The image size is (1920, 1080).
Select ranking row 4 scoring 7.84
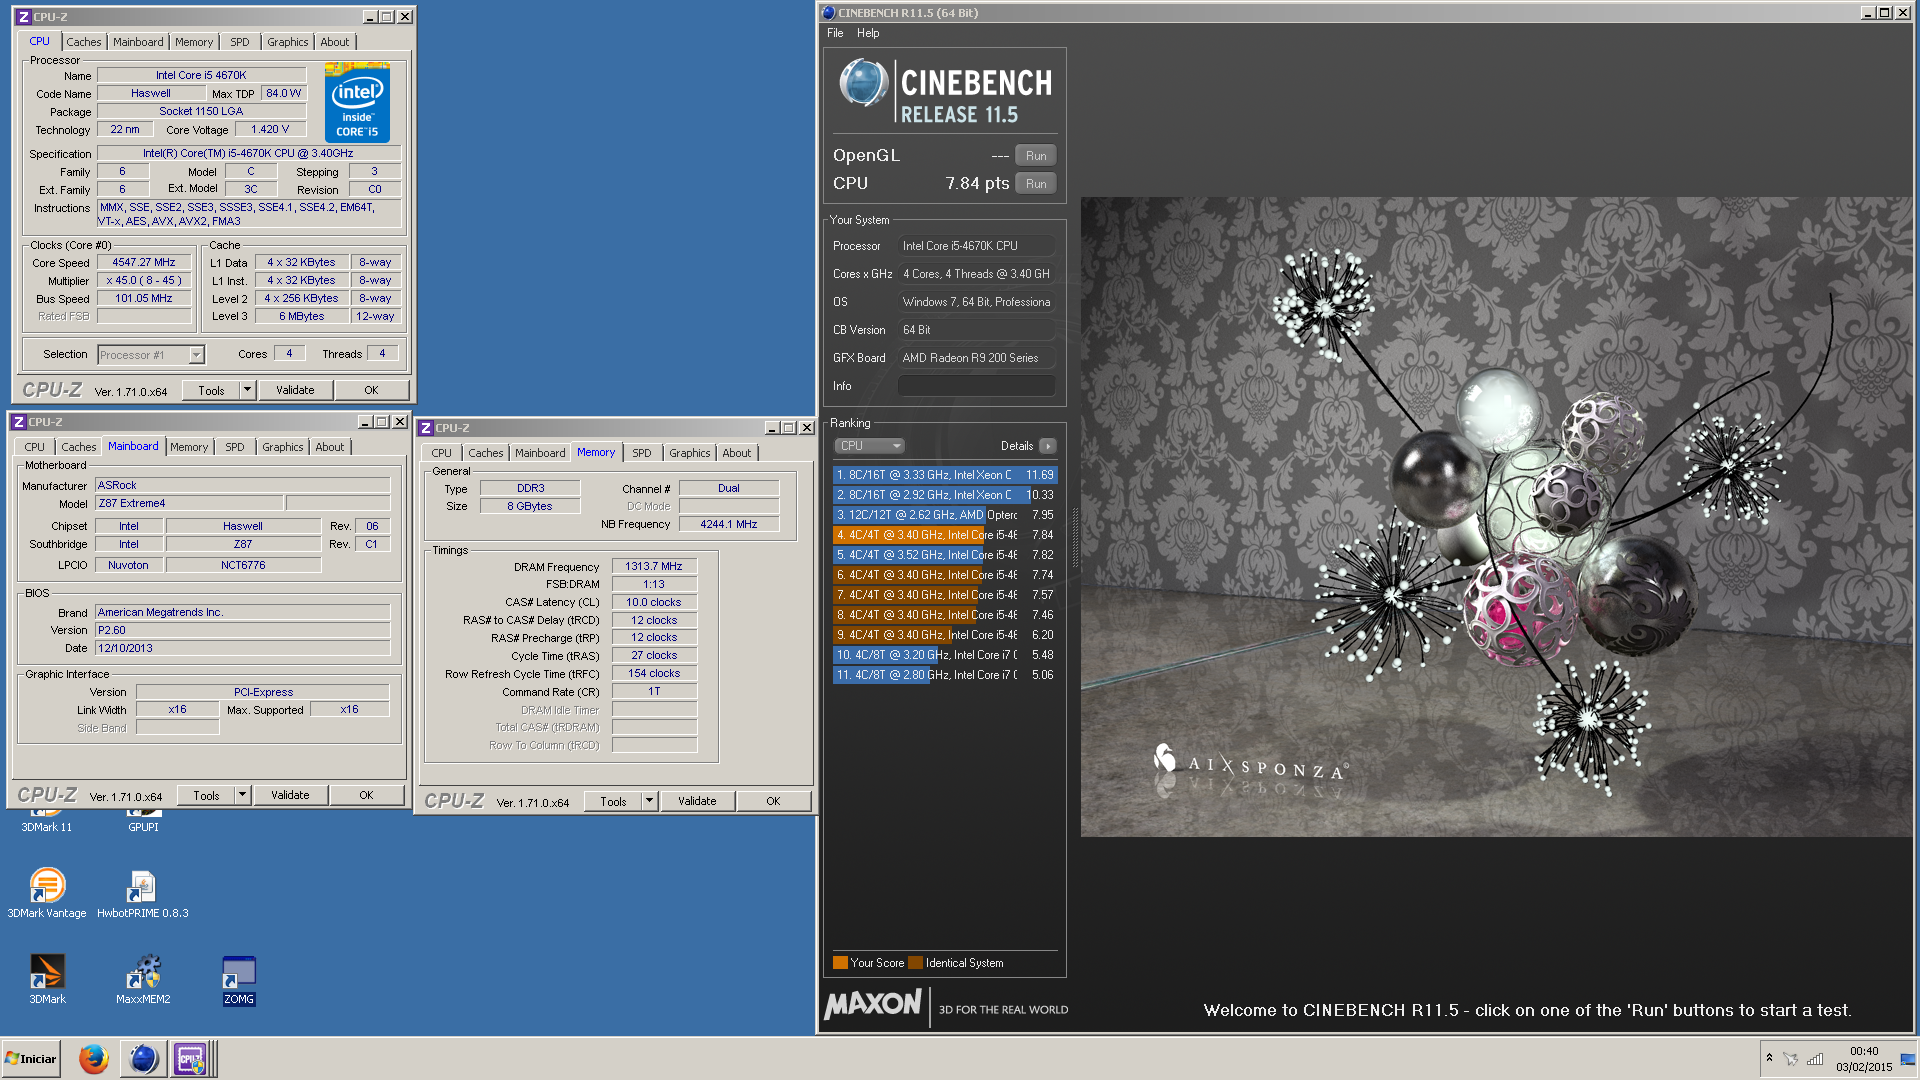945,535
